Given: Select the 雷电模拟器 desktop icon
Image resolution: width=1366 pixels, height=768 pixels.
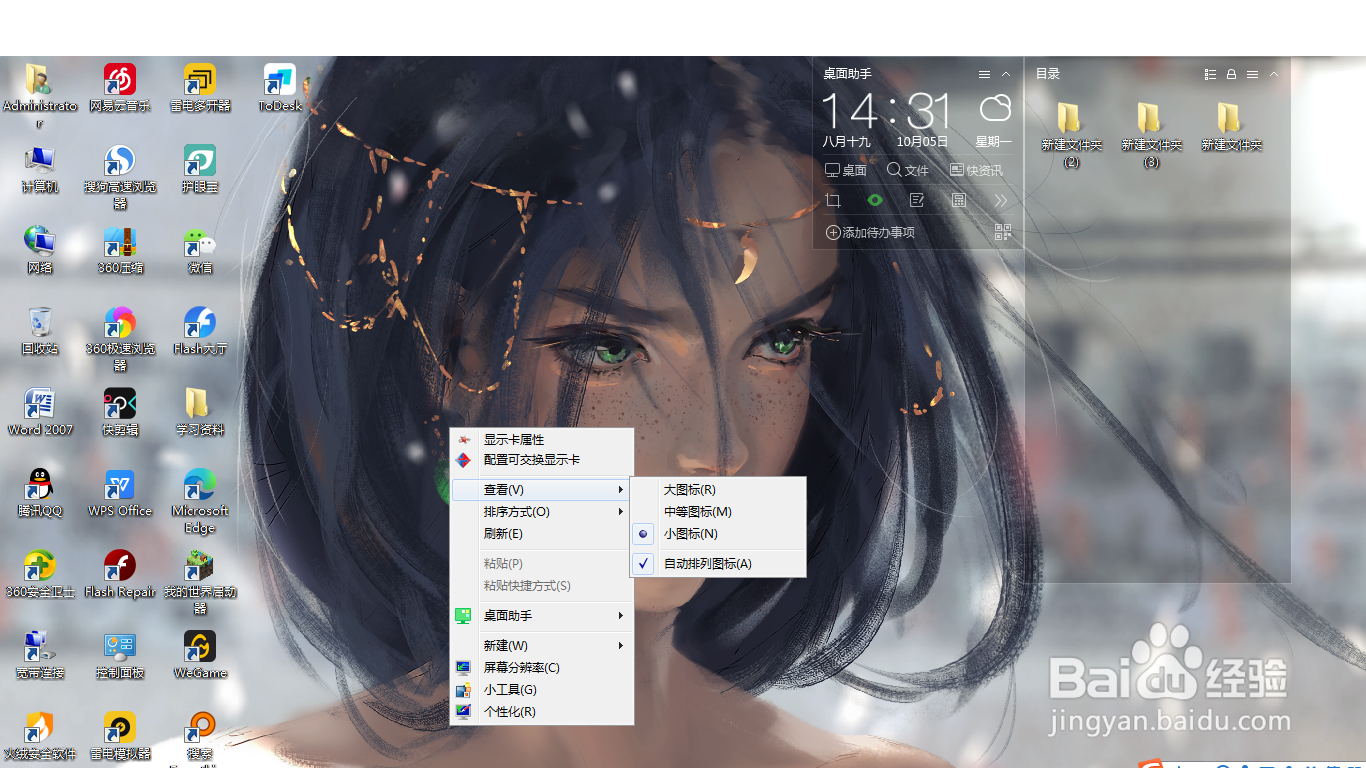Looking at the screenshot, I should tap(120, 736).
